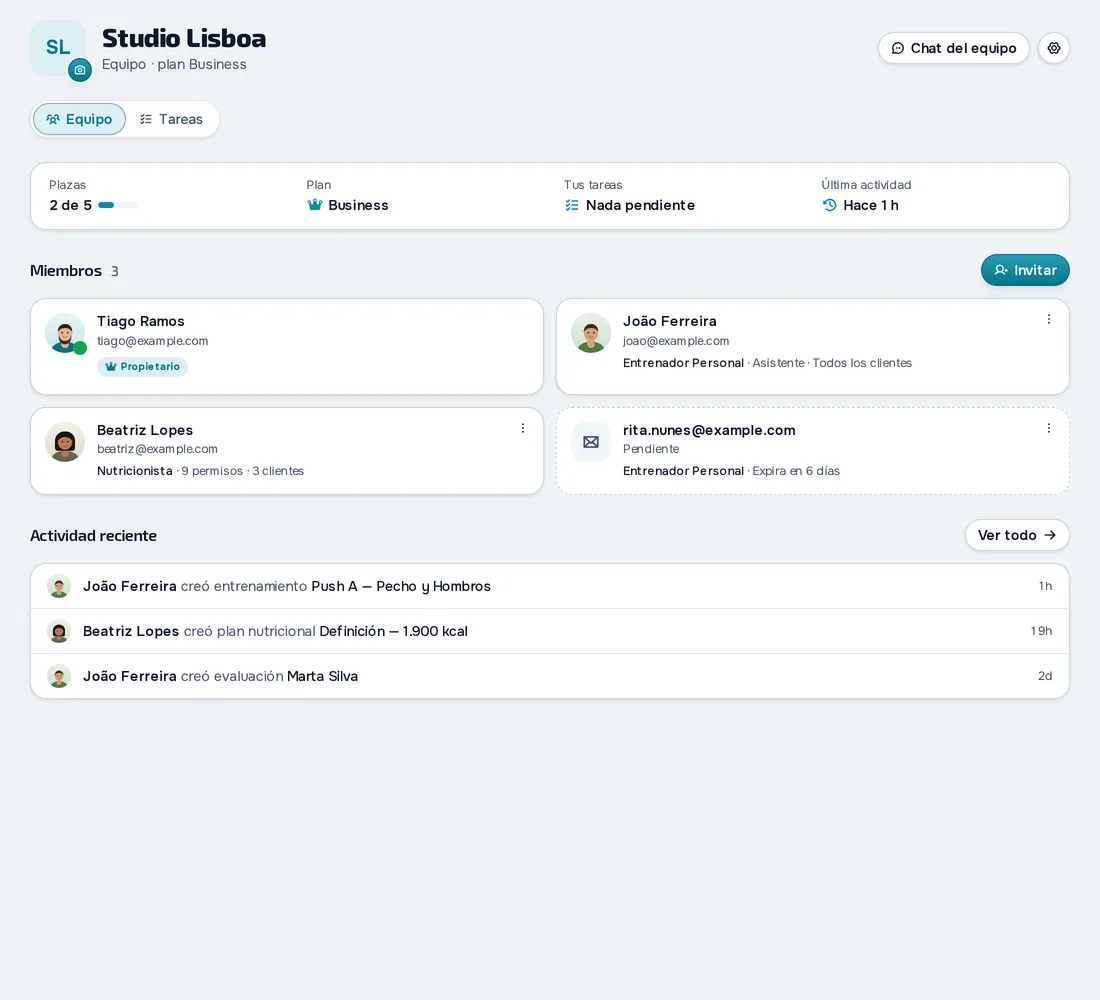
Task: Click Ver todo activity link
Action: click(x=1017, y=535)
